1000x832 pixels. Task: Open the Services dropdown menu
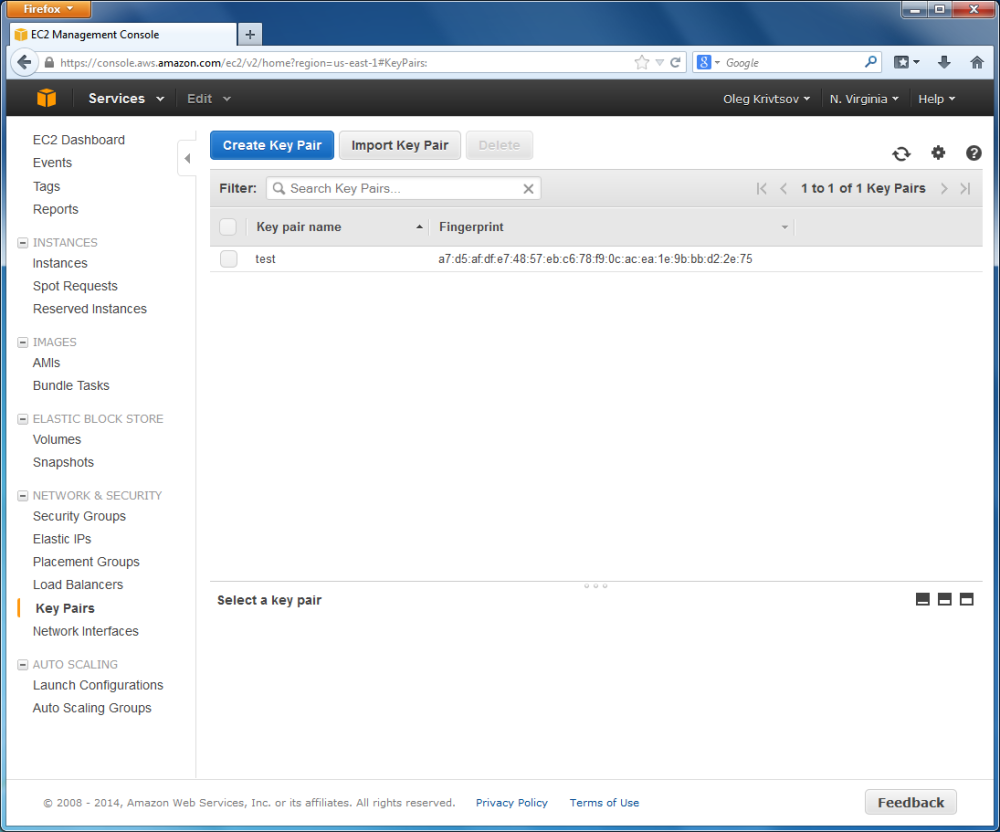[126, 99]
